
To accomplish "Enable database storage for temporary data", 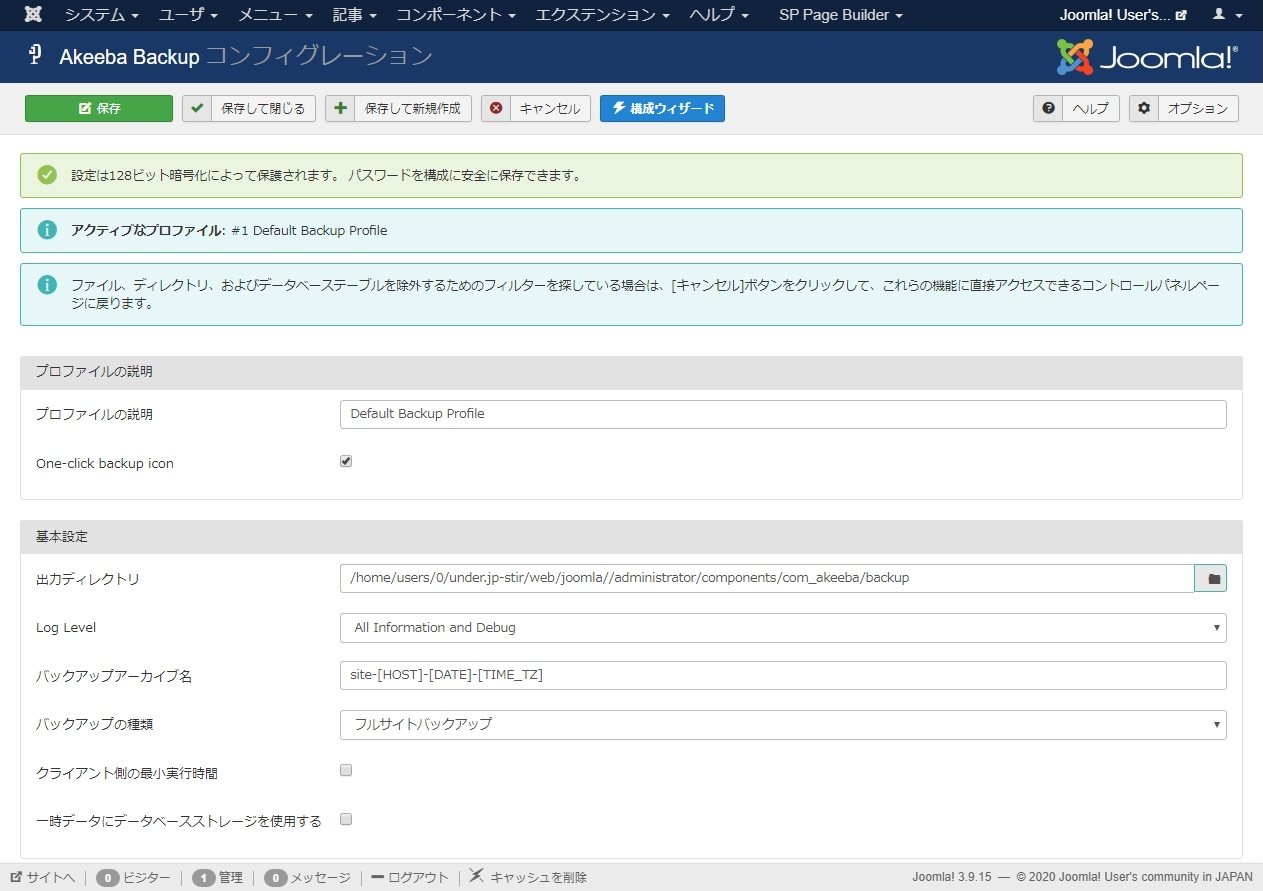I will [345, 819].
